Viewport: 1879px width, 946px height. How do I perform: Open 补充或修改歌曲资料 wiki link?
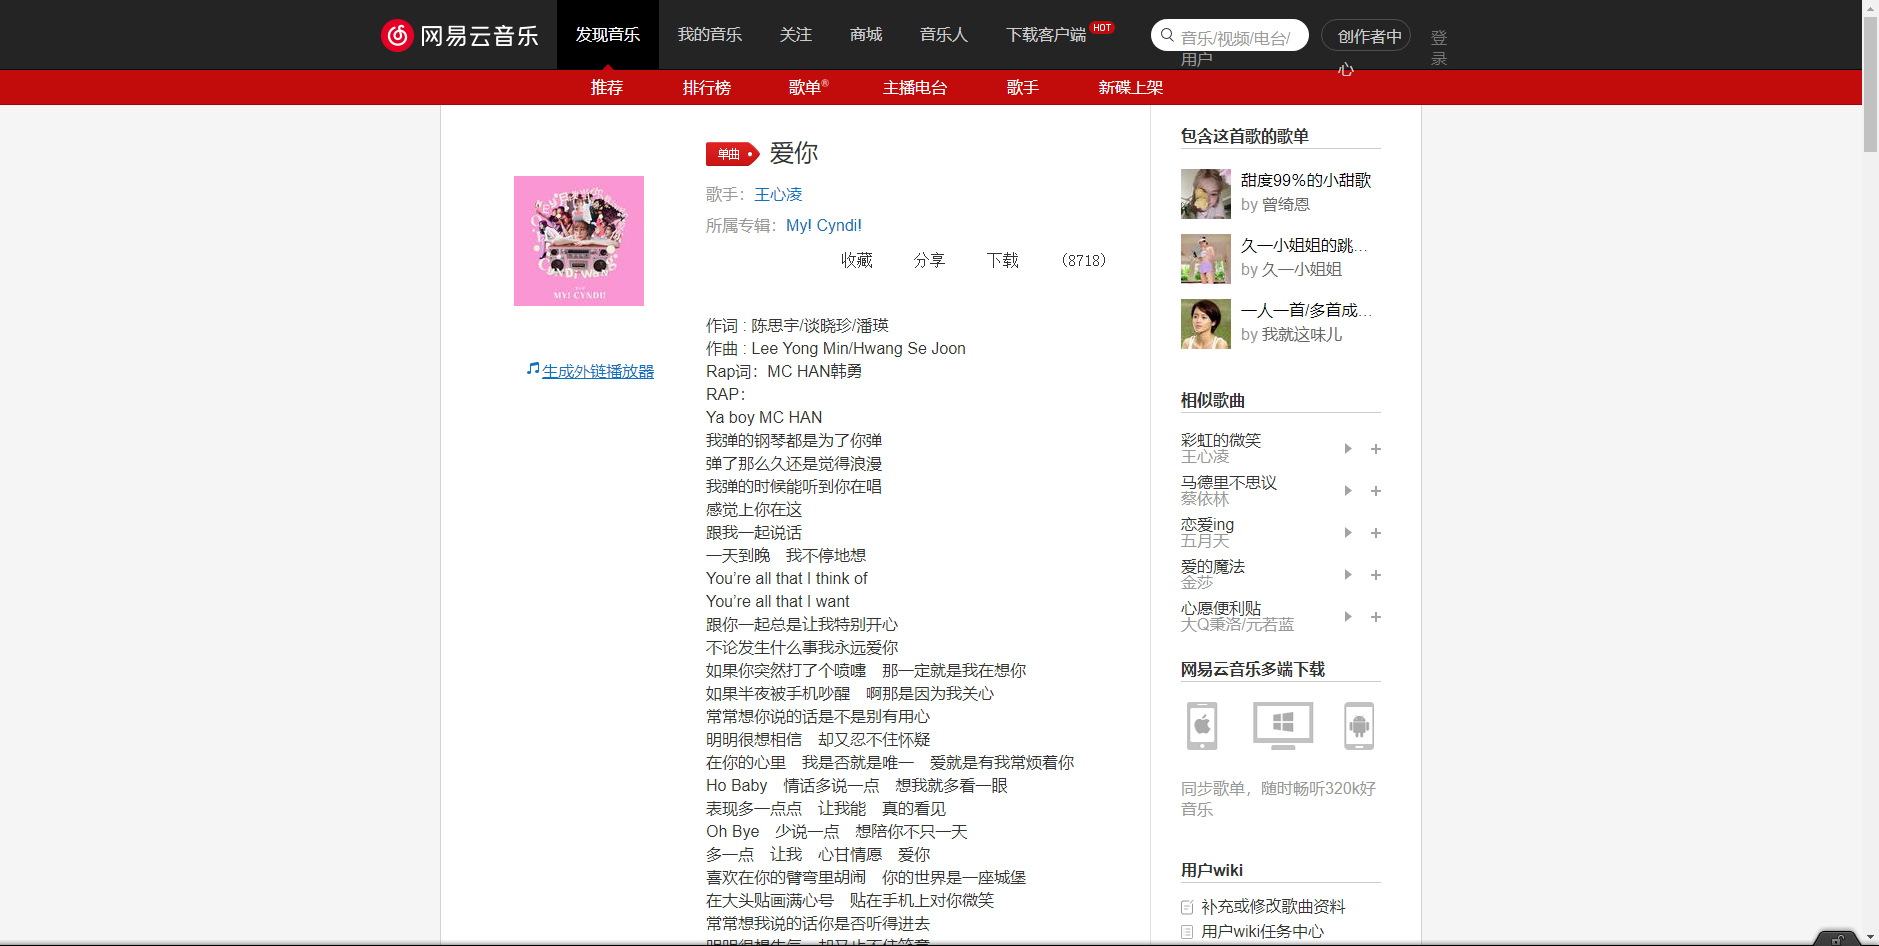[1272, 906]
